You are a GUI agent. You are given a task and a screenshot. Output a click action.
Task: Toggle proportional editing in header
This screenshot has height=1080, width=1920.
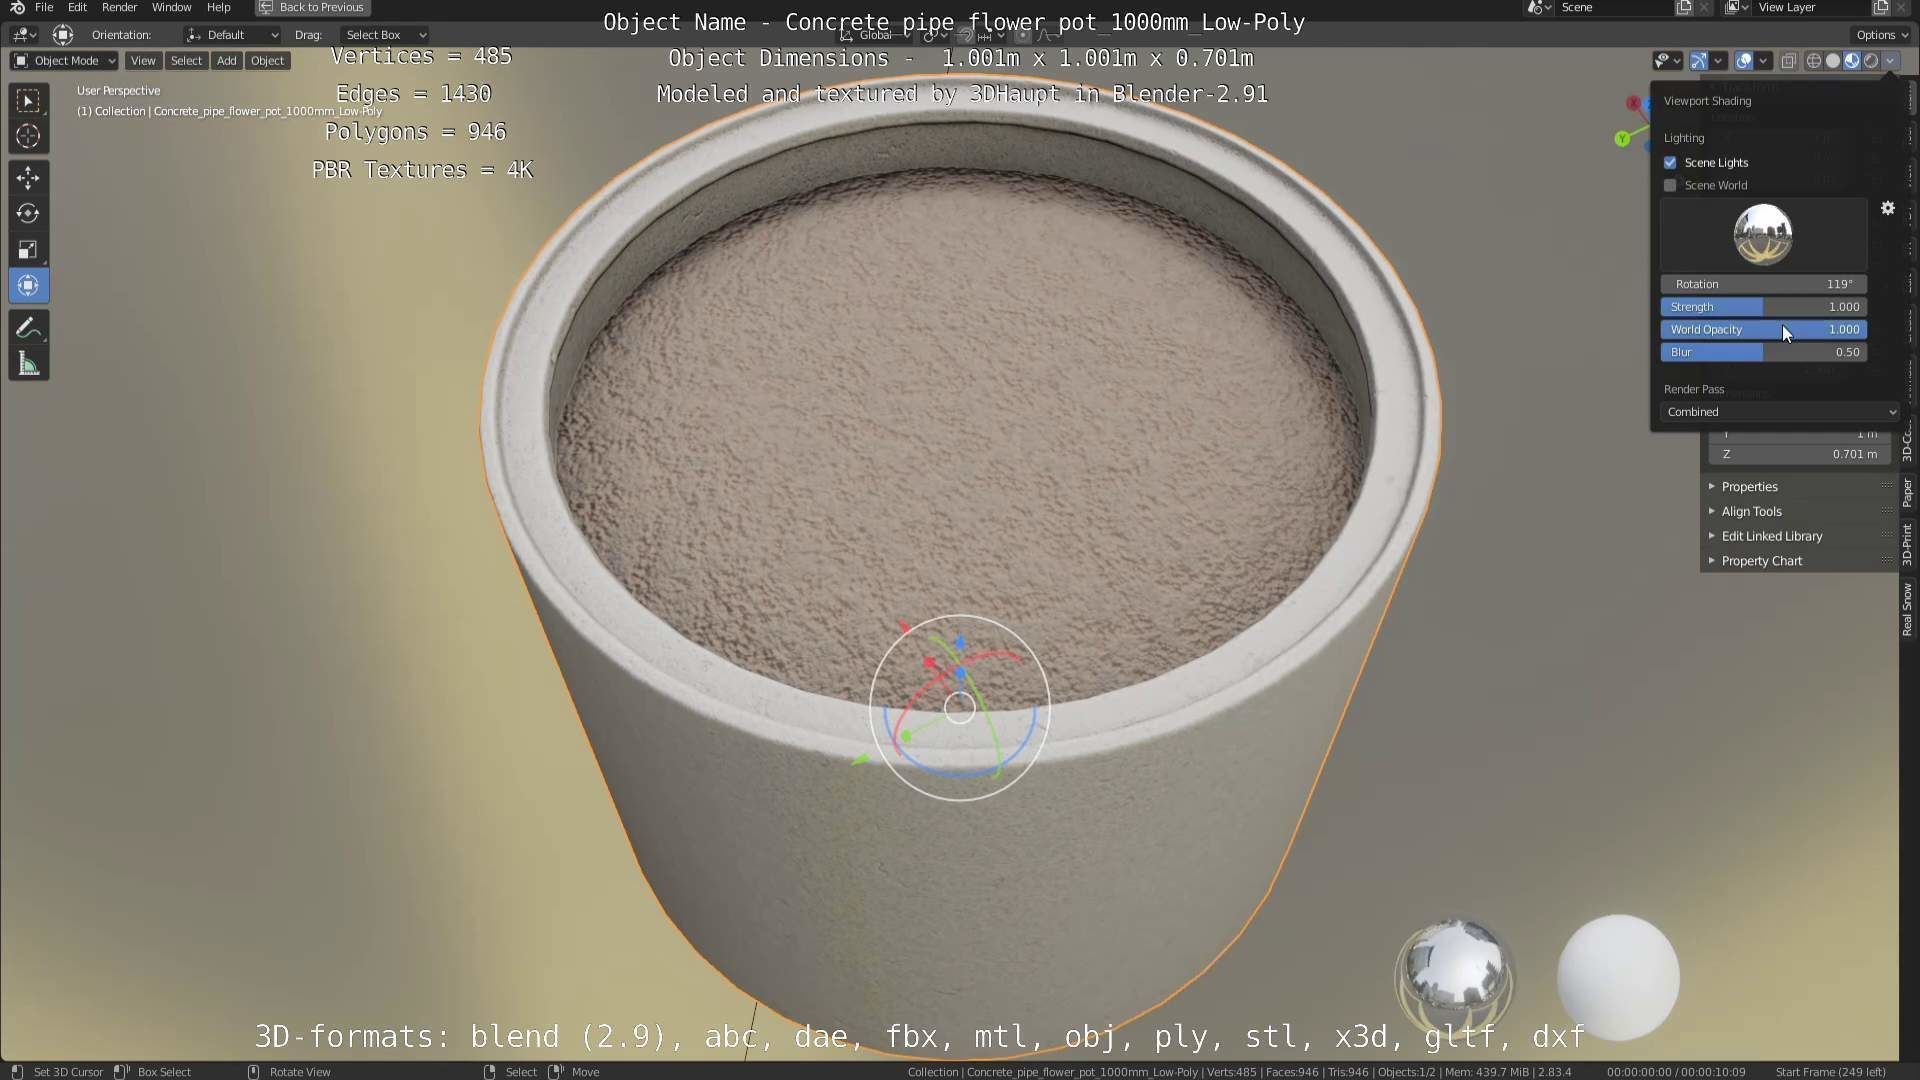pyautogui.click(x=1022, y=35)
